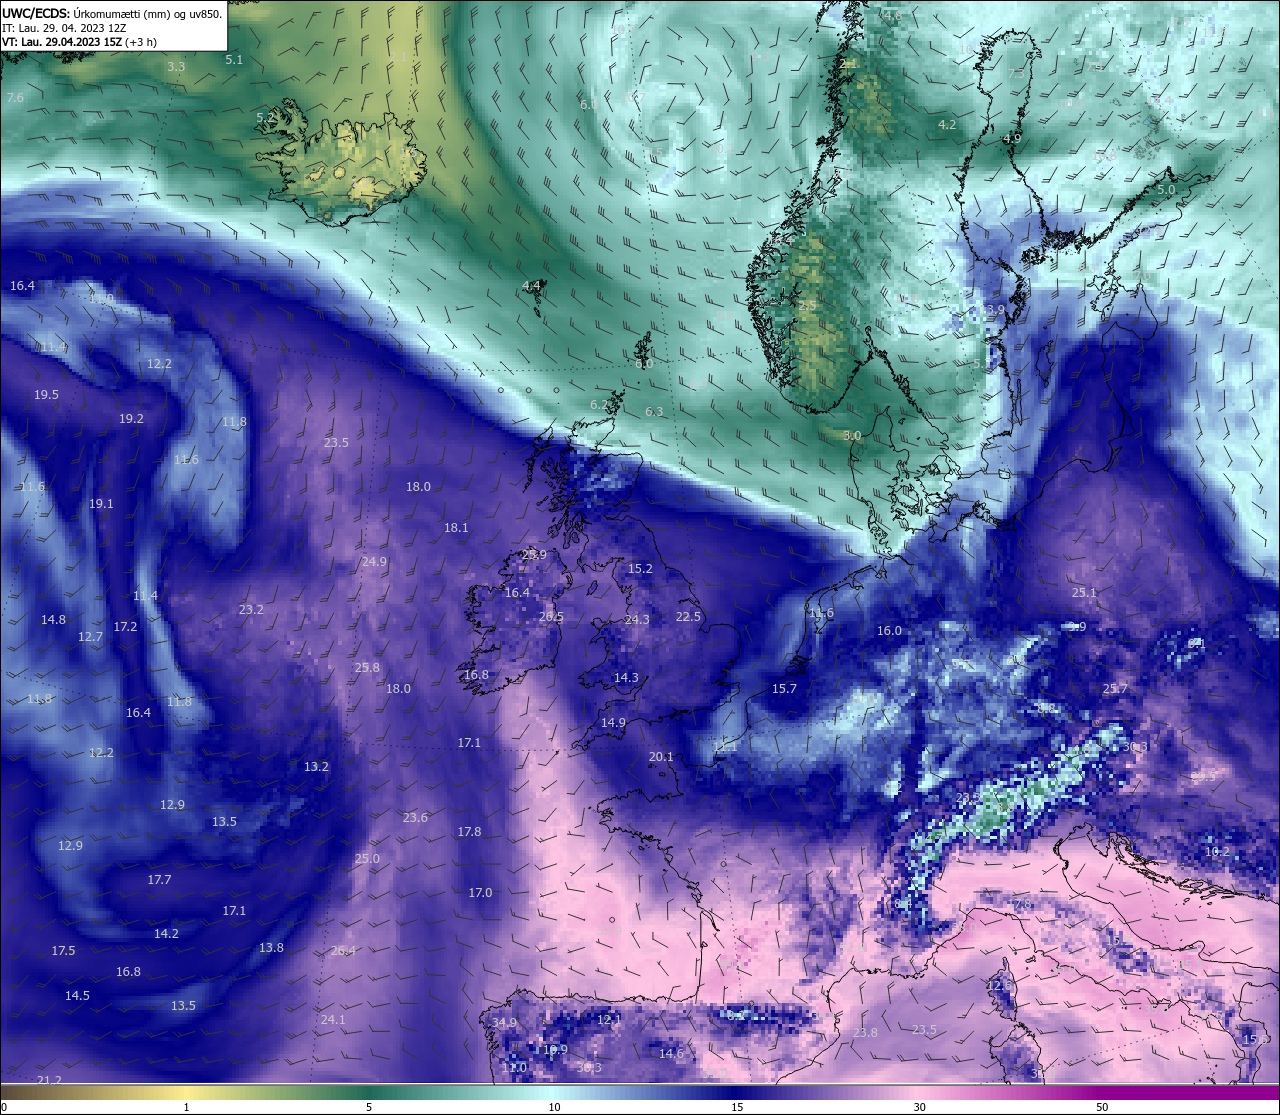The width and height of the screenshot is (1280, 1115).
Task: Pick the pink segment of the colour bar near 30
Action: coord(919,1091)
